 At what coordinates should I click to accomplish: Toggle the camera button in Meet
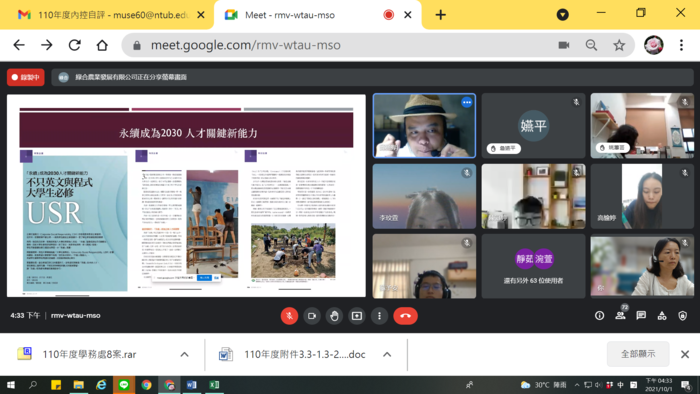pyautogui.click(x=312, y=316)
